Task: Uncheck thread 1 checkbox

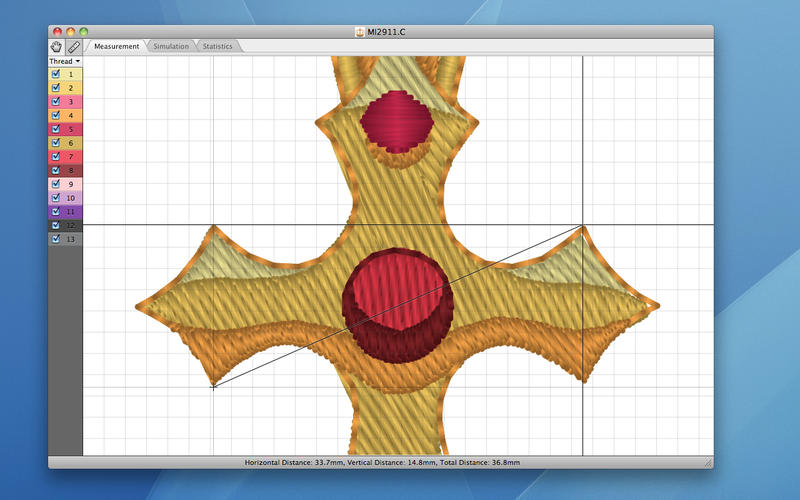Action: 56,74
